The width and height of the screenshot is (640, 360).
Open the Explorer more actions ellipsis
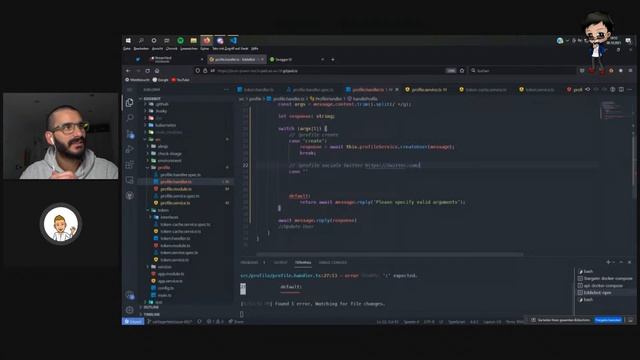227,90
